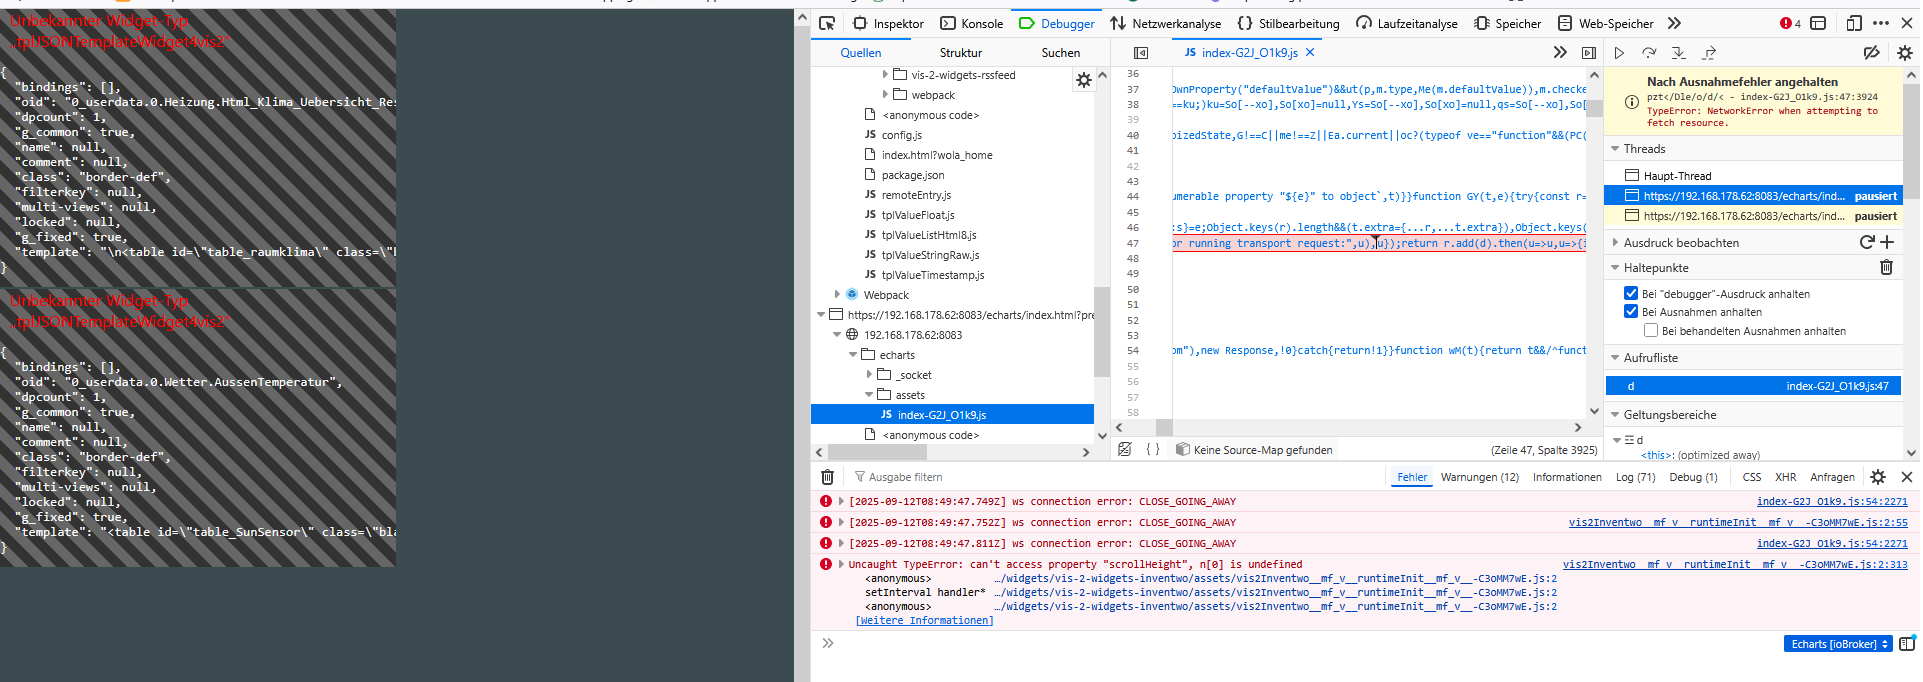Toggle the XHR console filter
Viewport: 1923px width, 682px height.
tap(1785, 477)
